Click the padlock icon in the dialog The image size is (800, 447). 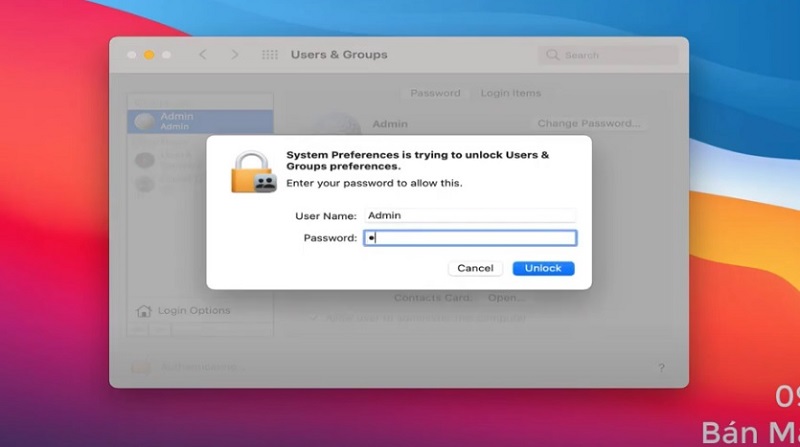point(254,172)
